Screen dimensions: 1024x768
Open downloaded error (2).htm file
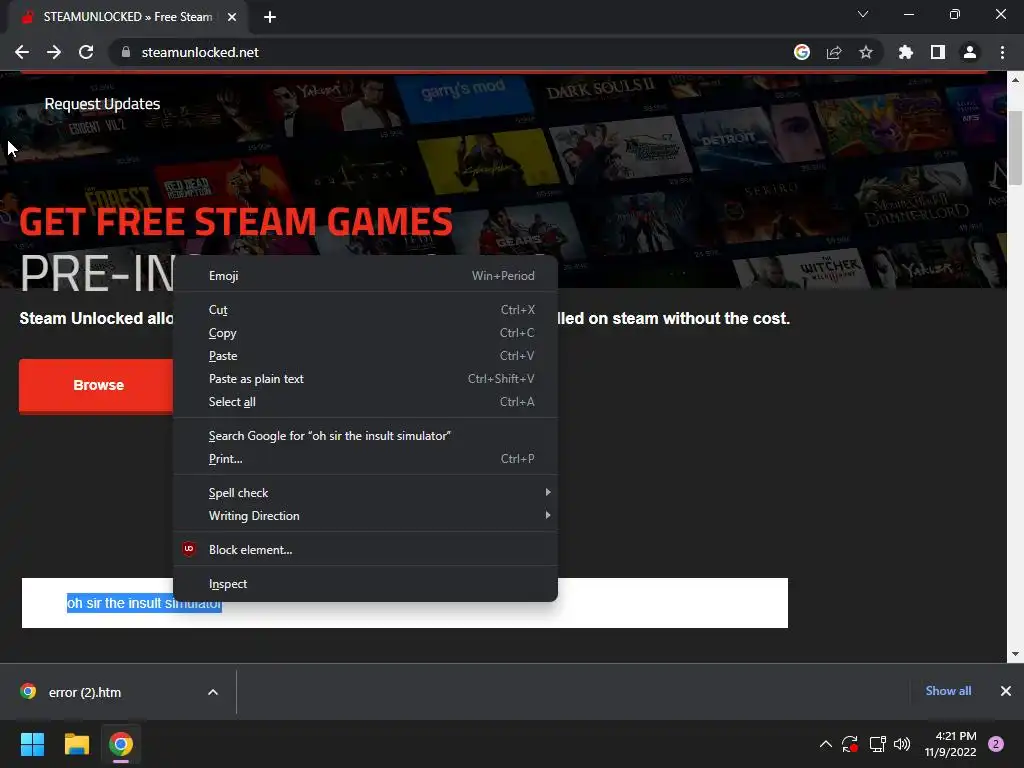(85, 692)
